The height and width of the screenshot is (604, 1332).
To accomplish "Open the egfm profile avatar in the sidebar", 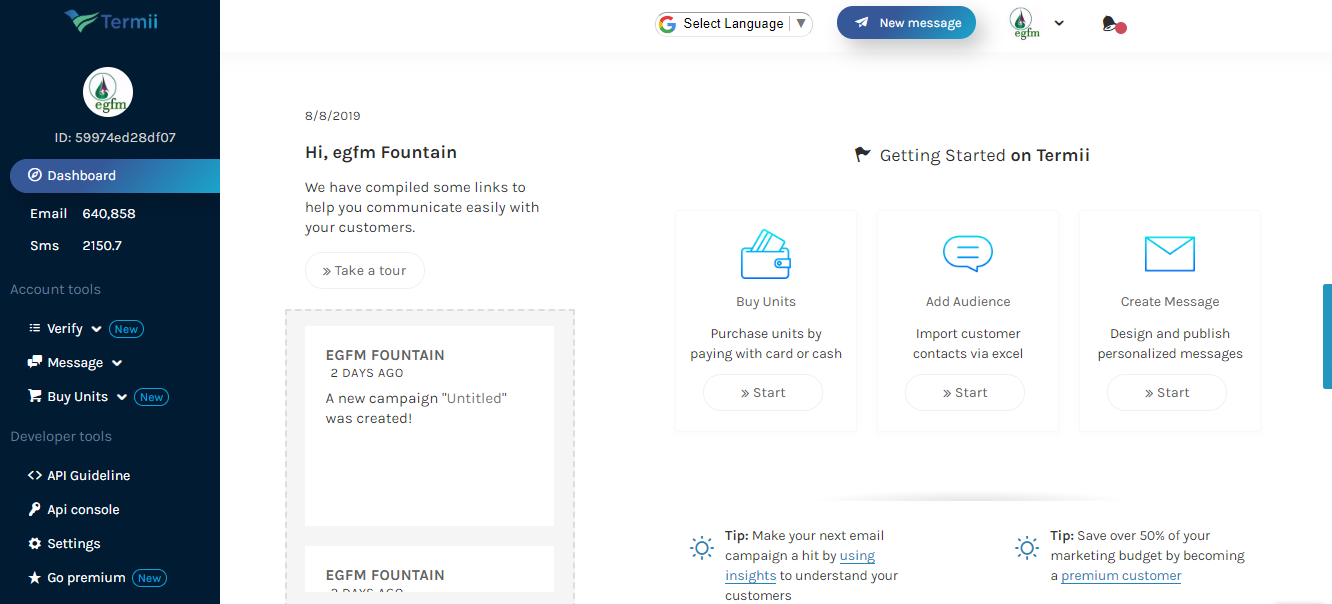I will [x=108, y=92].
